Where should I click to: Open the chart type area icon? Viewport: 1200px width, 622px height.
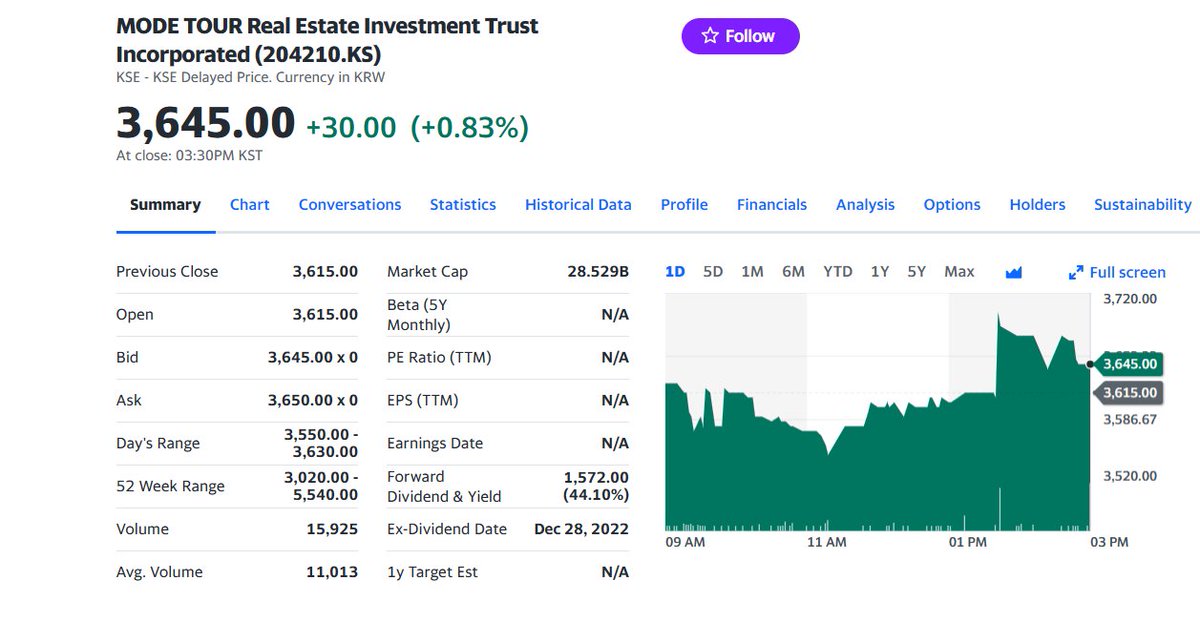point(1013,272)
